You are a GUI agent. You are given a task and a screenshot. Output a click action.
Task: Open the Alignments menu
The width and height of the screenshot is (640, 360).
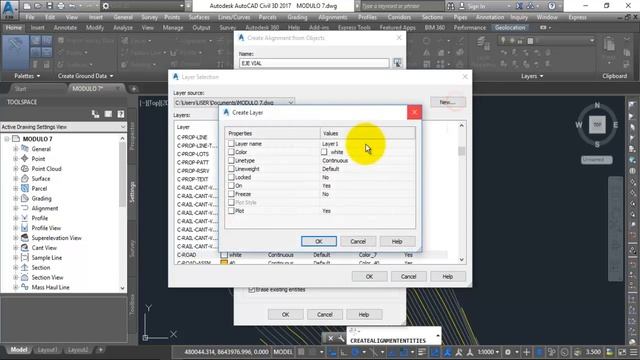pyautogui.click(x=333, y=17)
